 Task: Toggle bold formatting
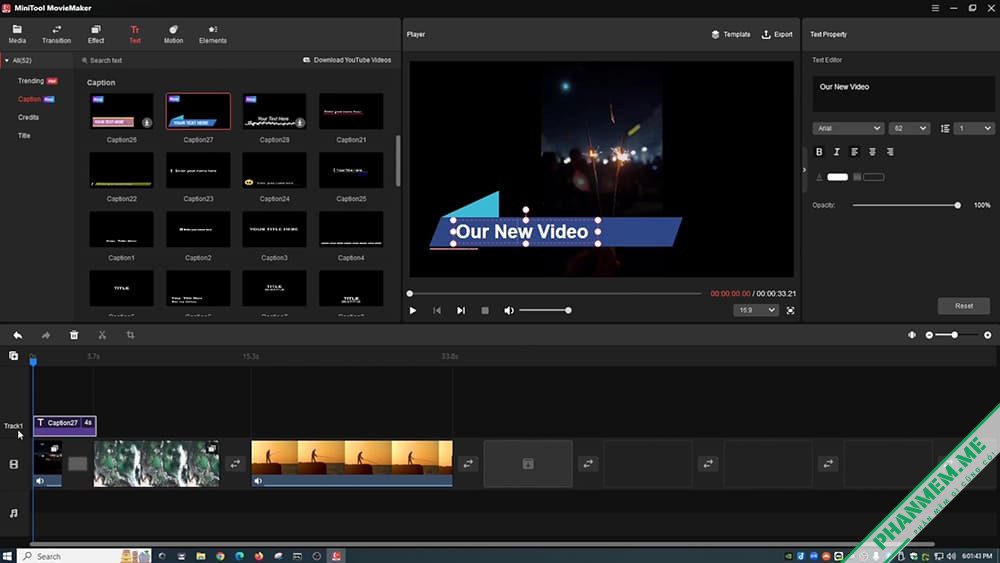[x=819, y=152]
